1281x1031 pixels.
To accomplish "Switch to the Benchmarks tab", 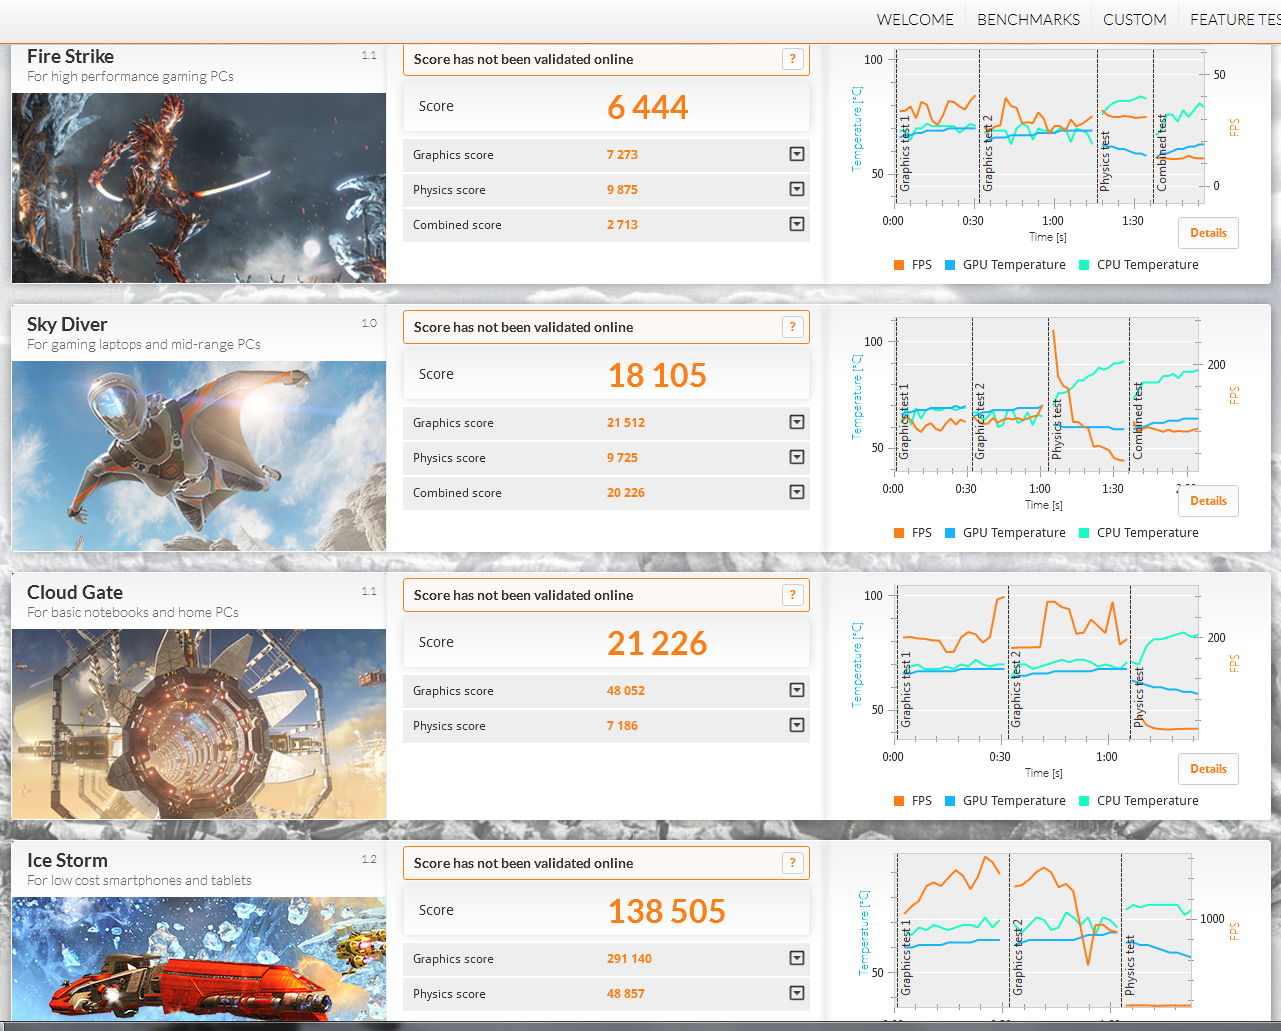I will pos(1028,20).
